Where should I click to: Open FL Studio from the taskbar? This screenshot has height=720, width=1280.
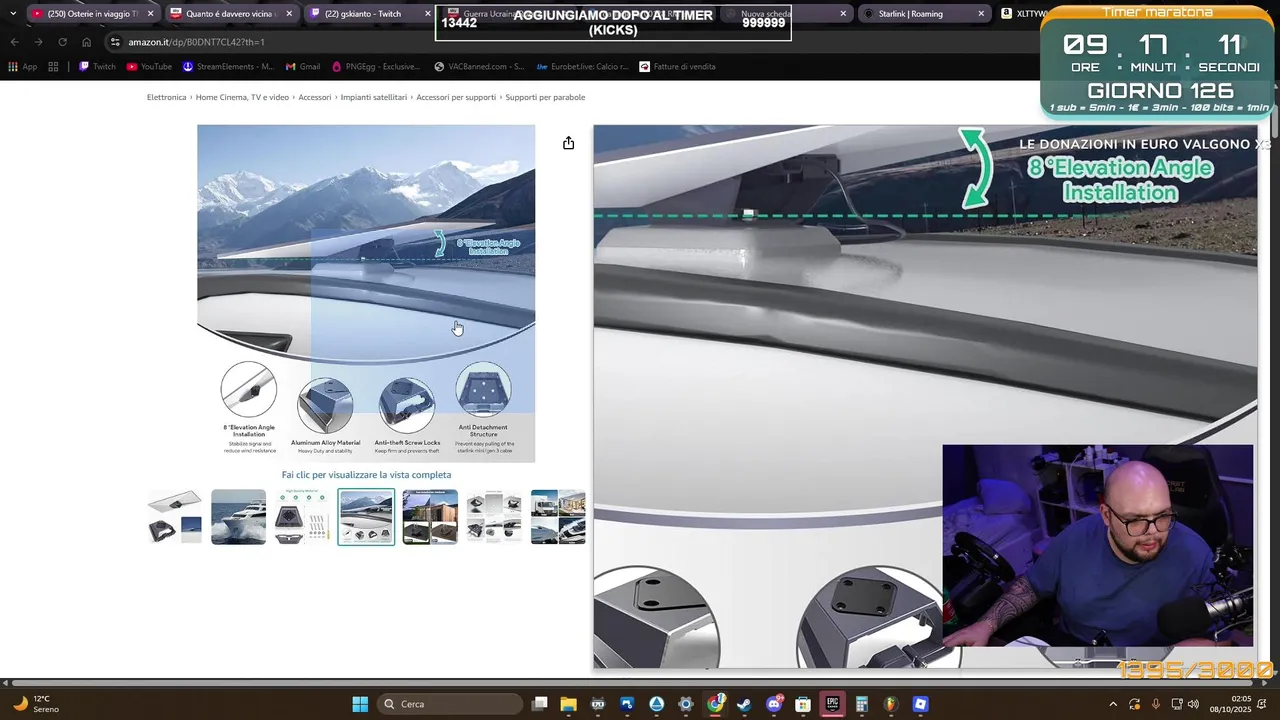(x=891, y=704)
